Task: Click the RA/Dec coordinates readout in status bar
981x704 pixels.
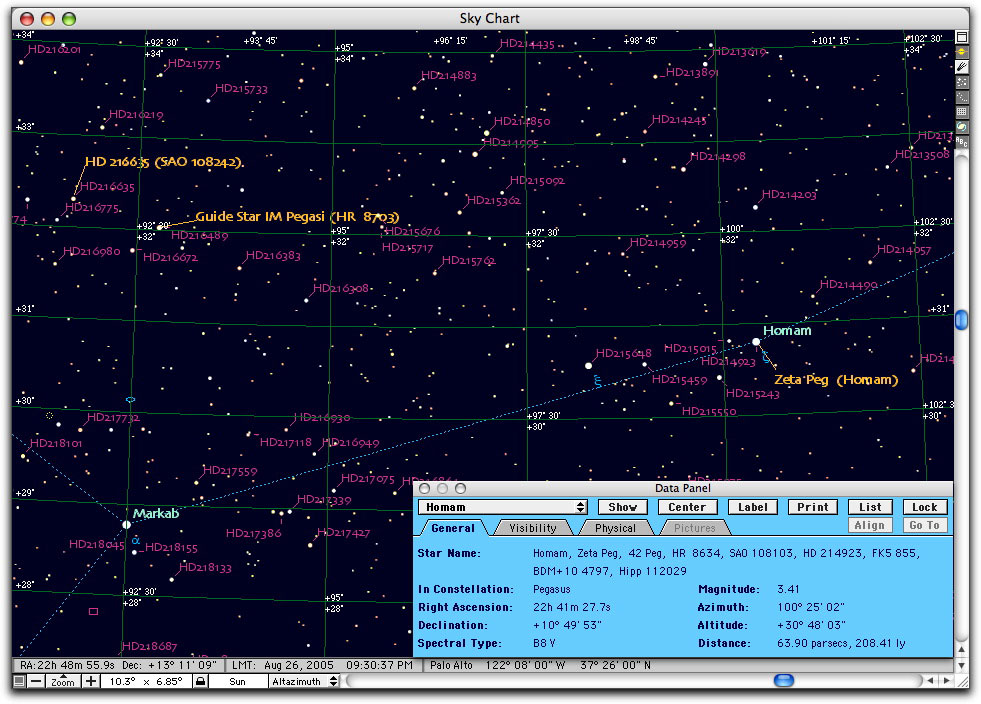Action: (x=118, y=665)
